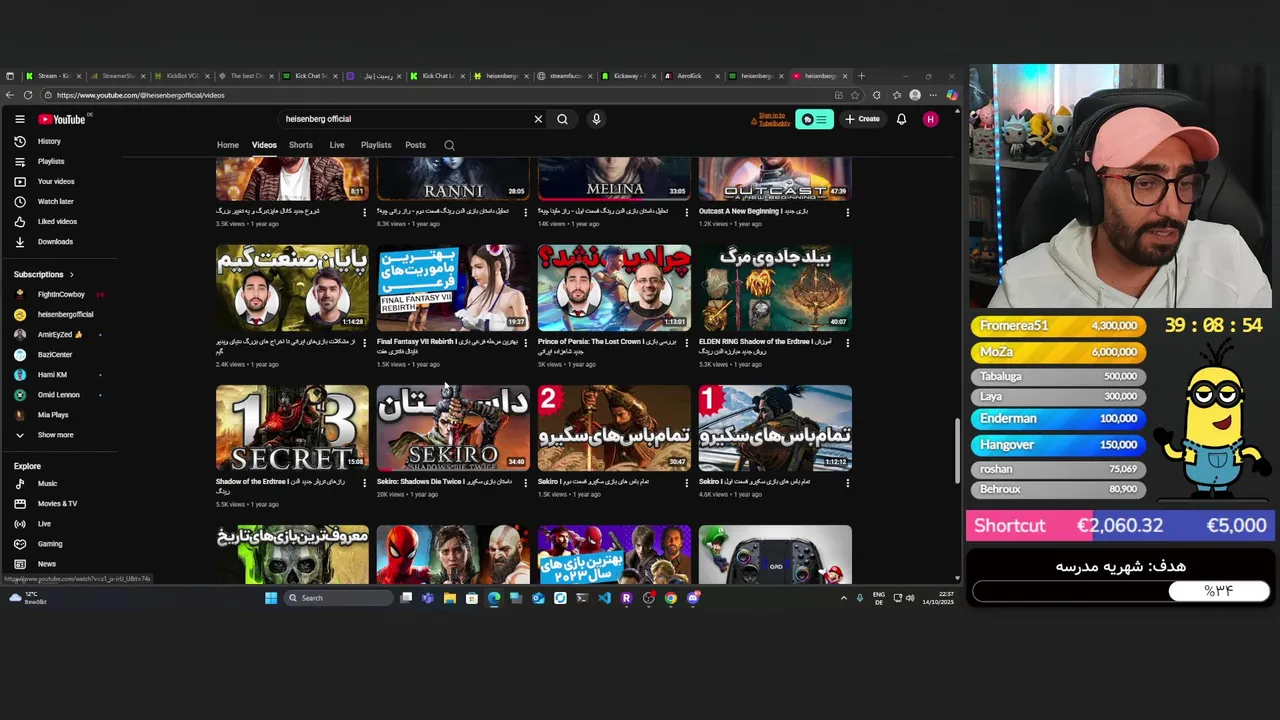Viewport: 1280px width, 720px height.
Task: Start voice search with microphone icon
Action: 596,119
